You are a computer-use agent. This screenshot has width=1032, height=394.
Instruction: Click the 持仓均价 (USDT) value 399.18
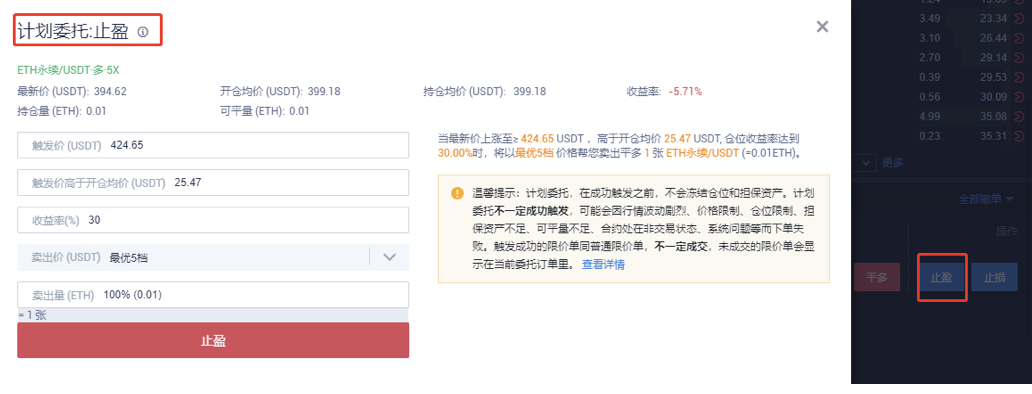click(x=529, y=91)
